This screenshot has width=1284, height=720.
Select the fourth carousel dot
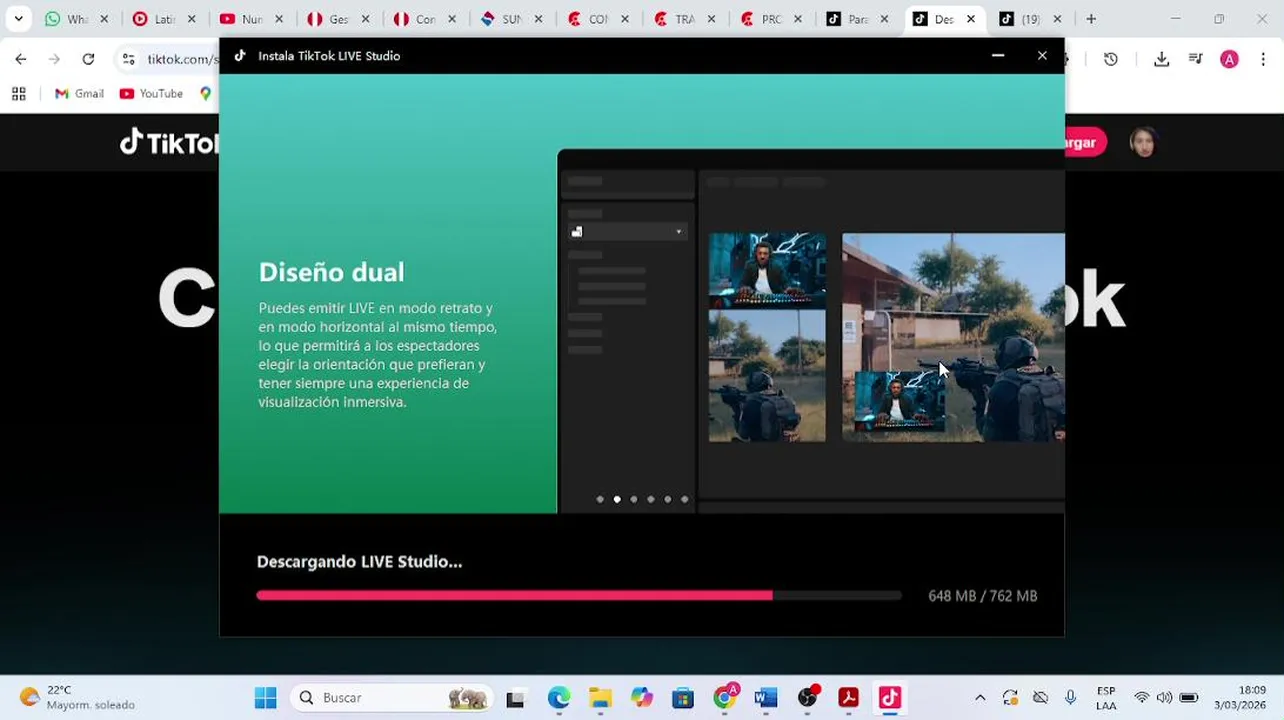point(651,499)
